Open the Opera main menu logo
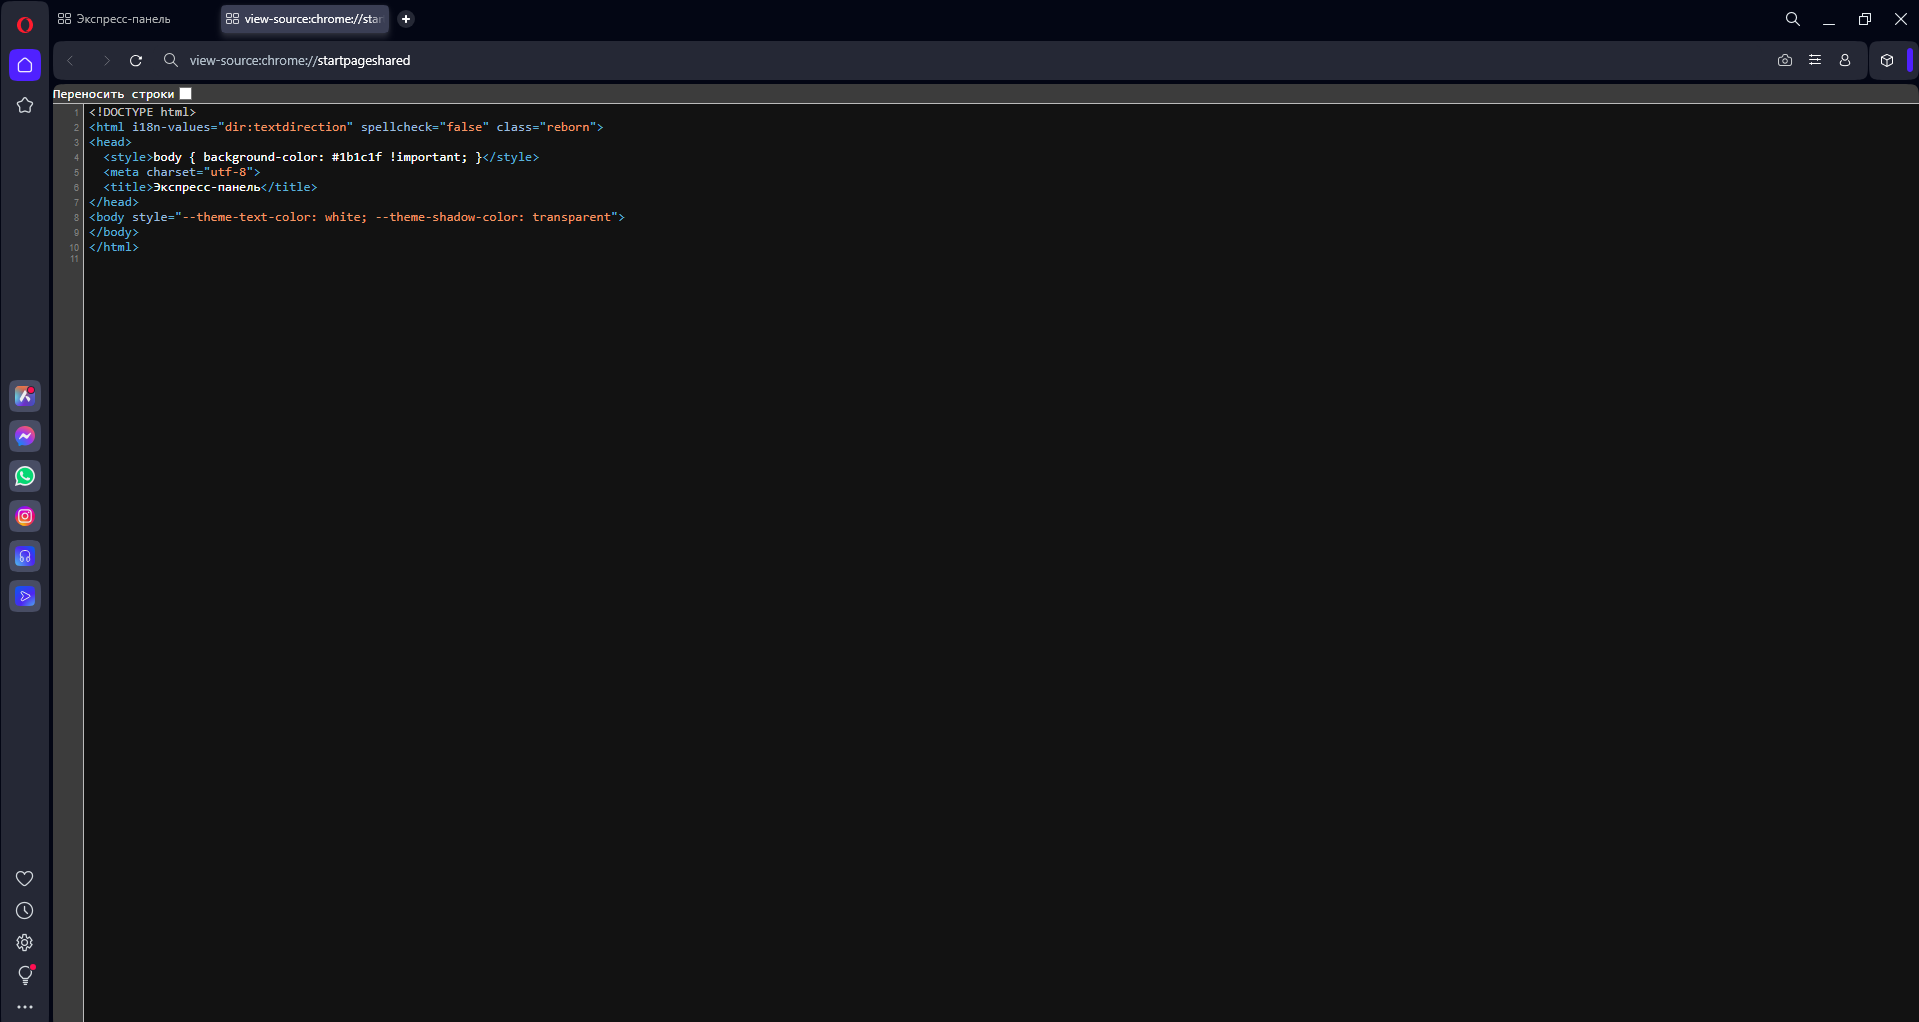 [x=25, y=25]
